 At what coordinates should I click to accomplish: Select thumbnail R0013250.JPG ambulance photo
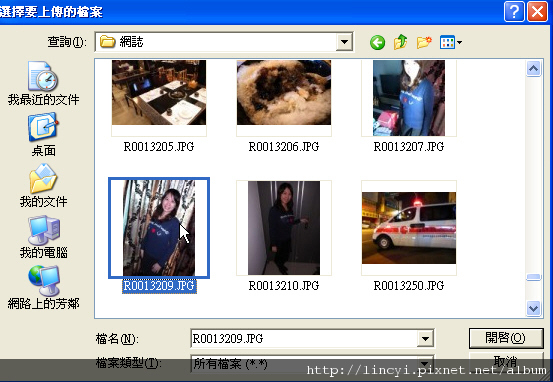409,228
